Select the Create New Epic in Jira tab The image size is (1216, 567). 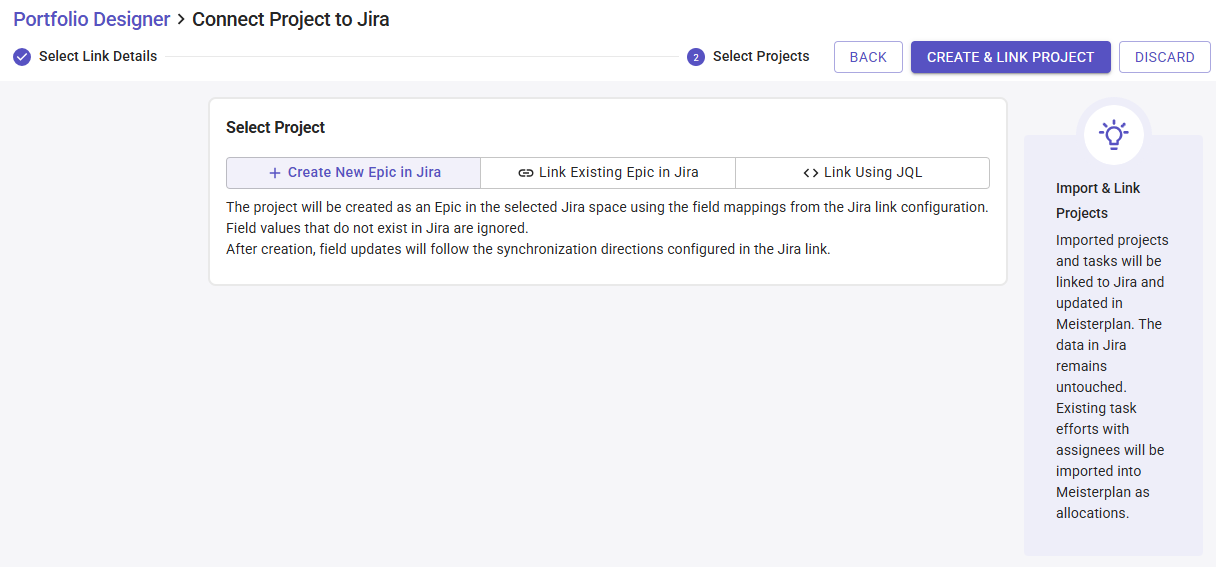click(354, 172)
